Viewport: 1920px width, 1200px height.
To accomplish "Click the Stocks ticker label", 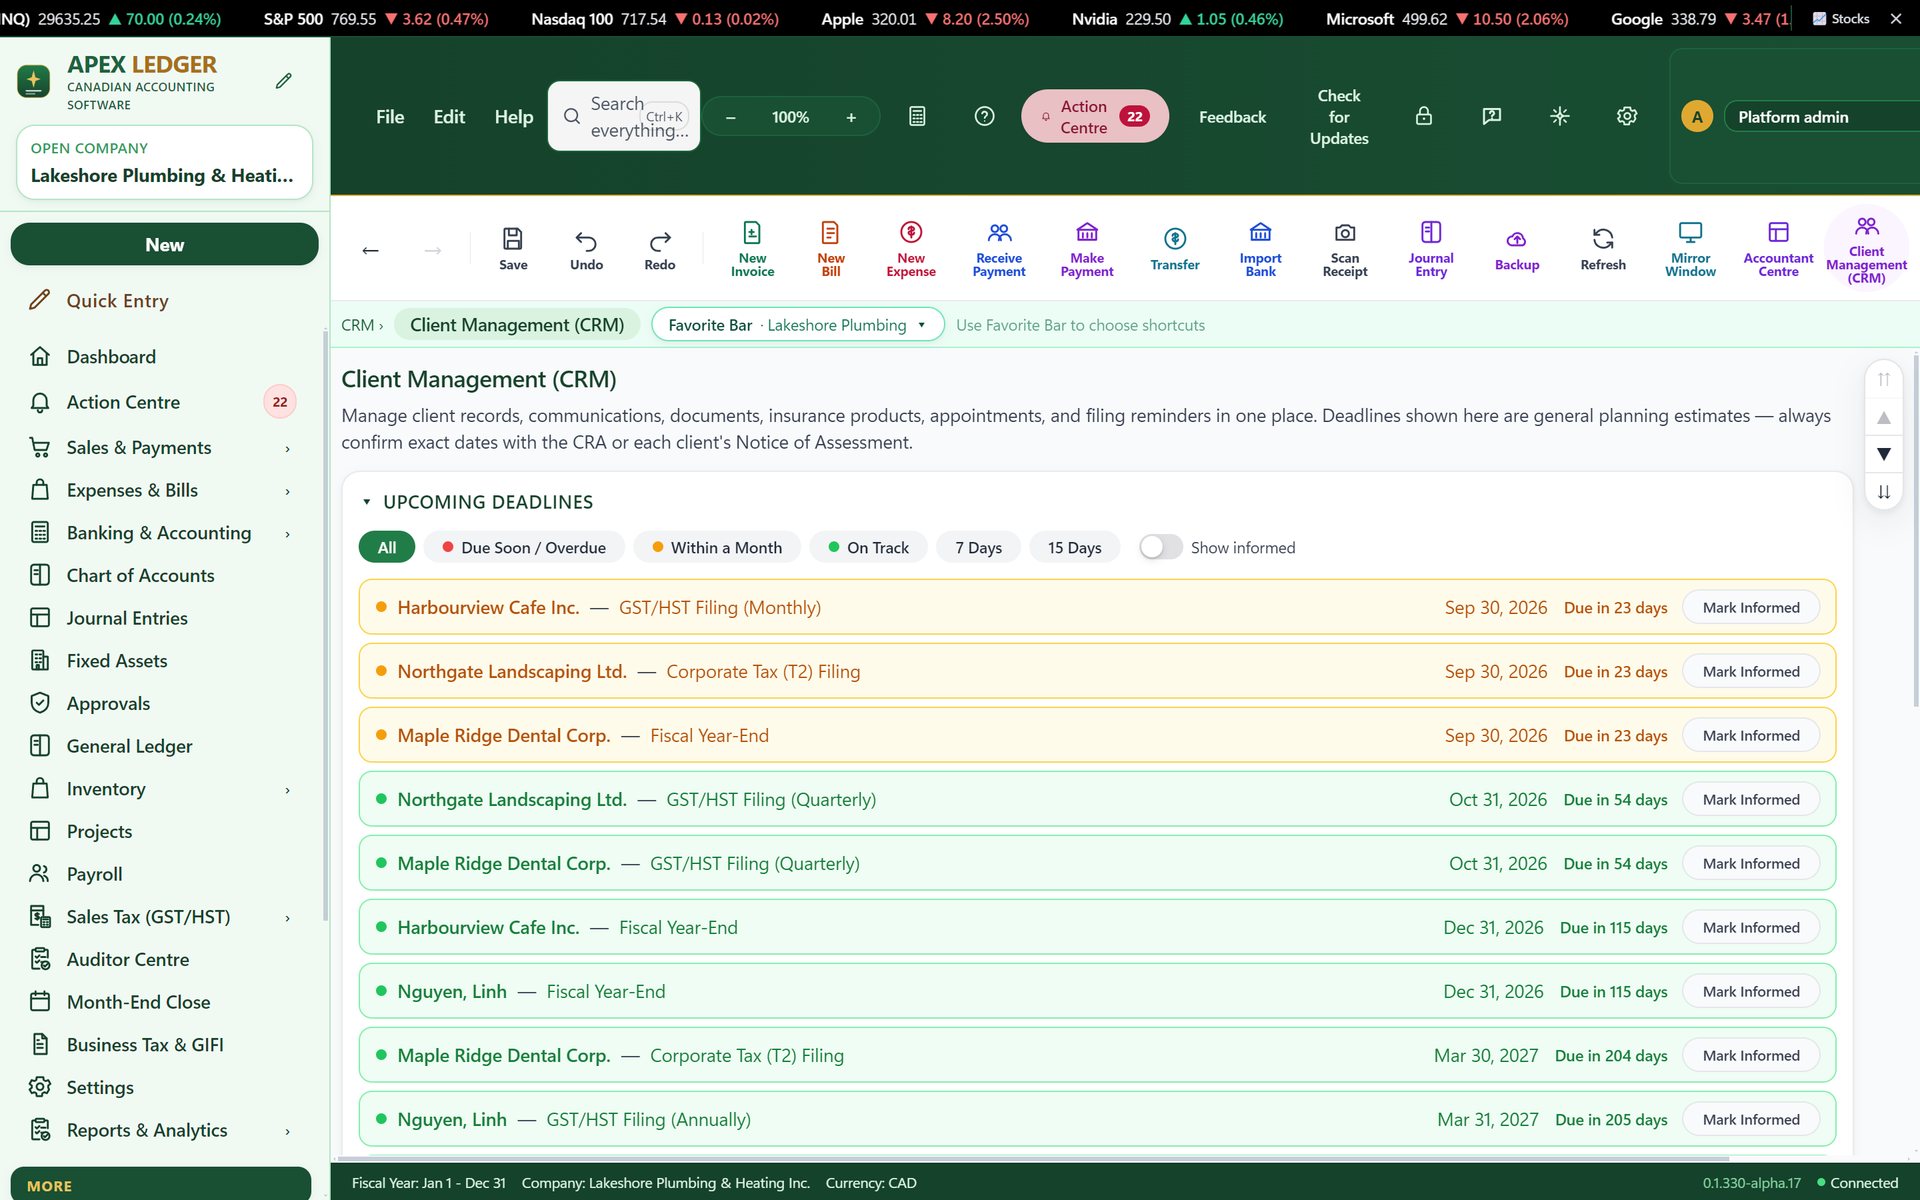I will [1841, 18].
